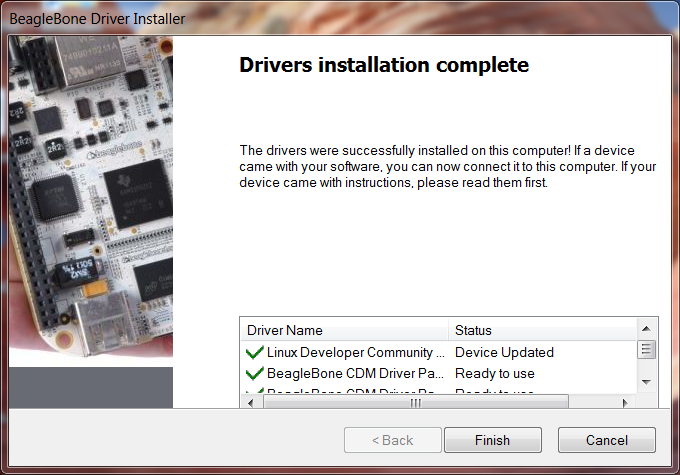Click green checkmark beside BeagleBone CDM Driver
680x475 pixels.
click(x=254, y=373)
